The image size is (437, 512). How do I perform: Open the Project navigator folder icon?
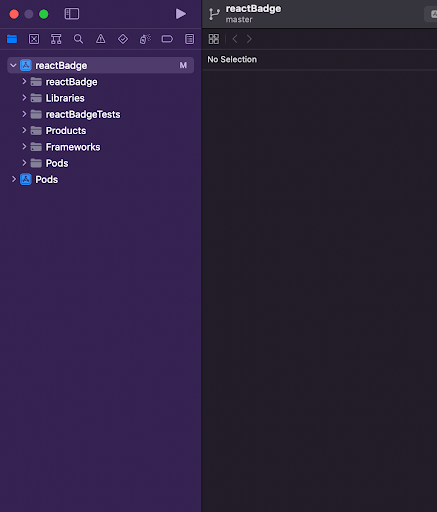(12, 39)
